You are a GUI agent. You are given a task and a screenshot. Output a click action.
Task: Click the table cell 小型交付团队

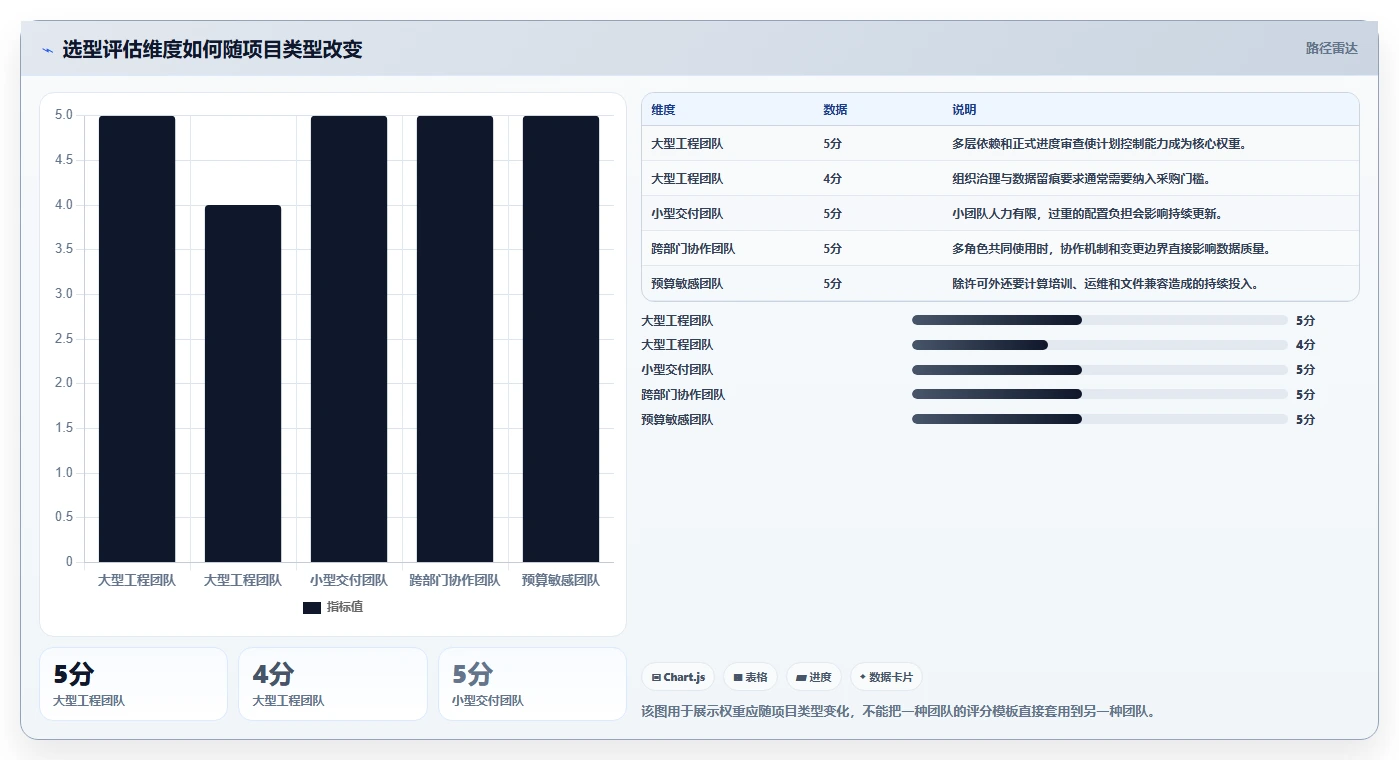tap(687, 214)
